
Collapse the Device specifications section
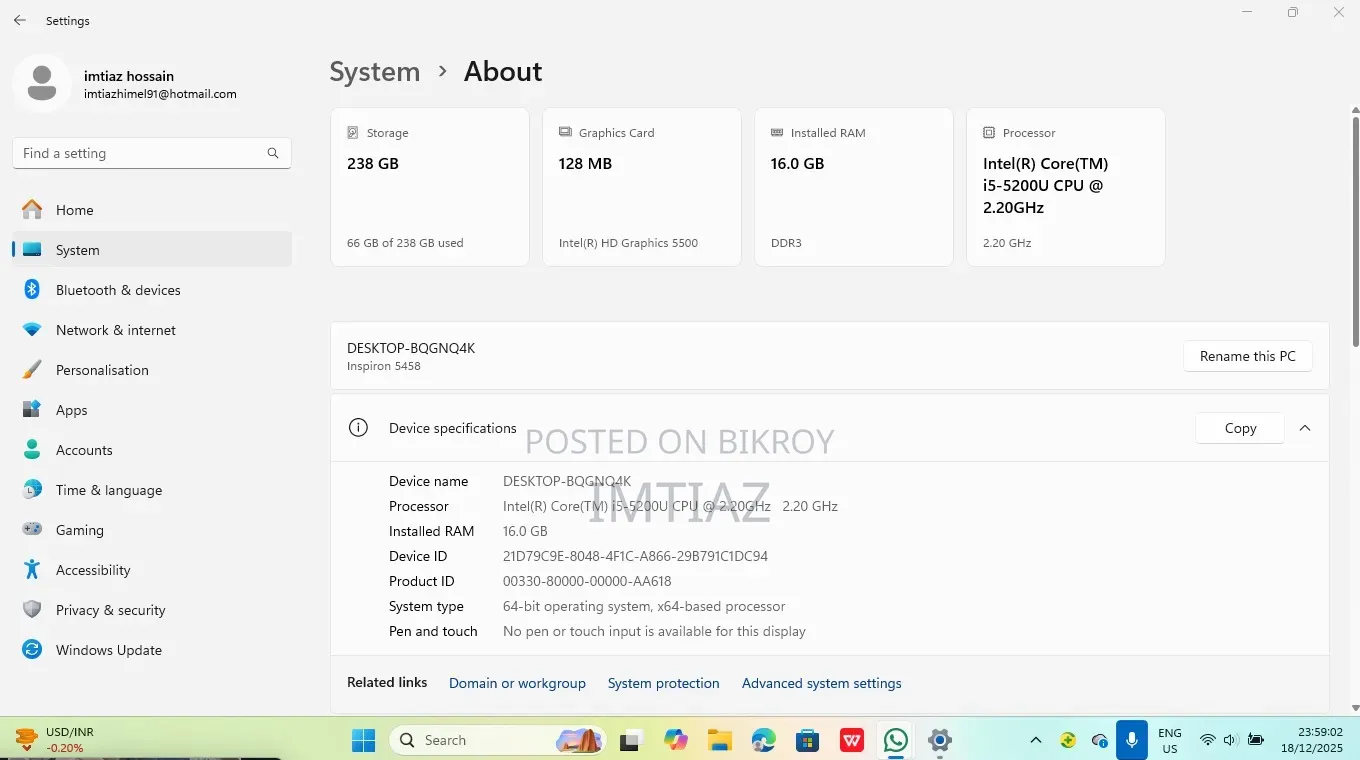1305,428
